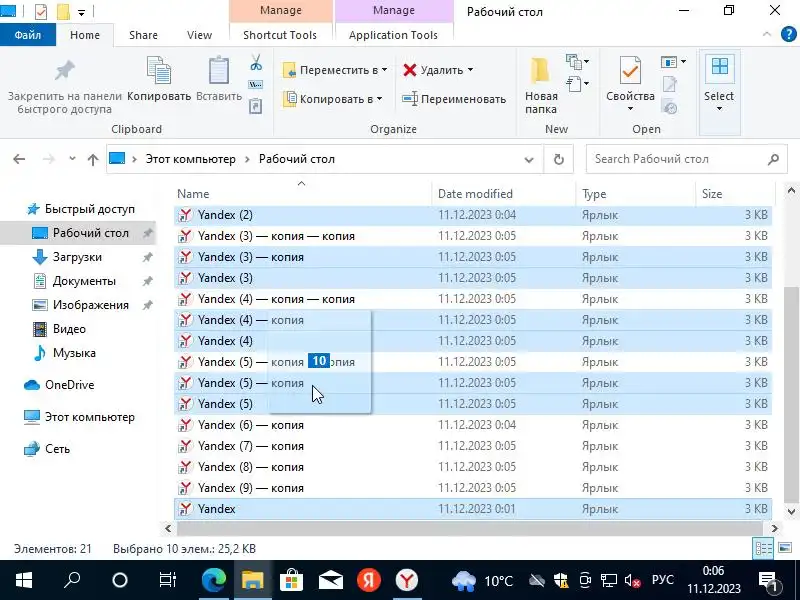Open Microsoft Edge from taskbar
Image resolution: width=800 pixels, height=600 pixels.
(214, 580)
